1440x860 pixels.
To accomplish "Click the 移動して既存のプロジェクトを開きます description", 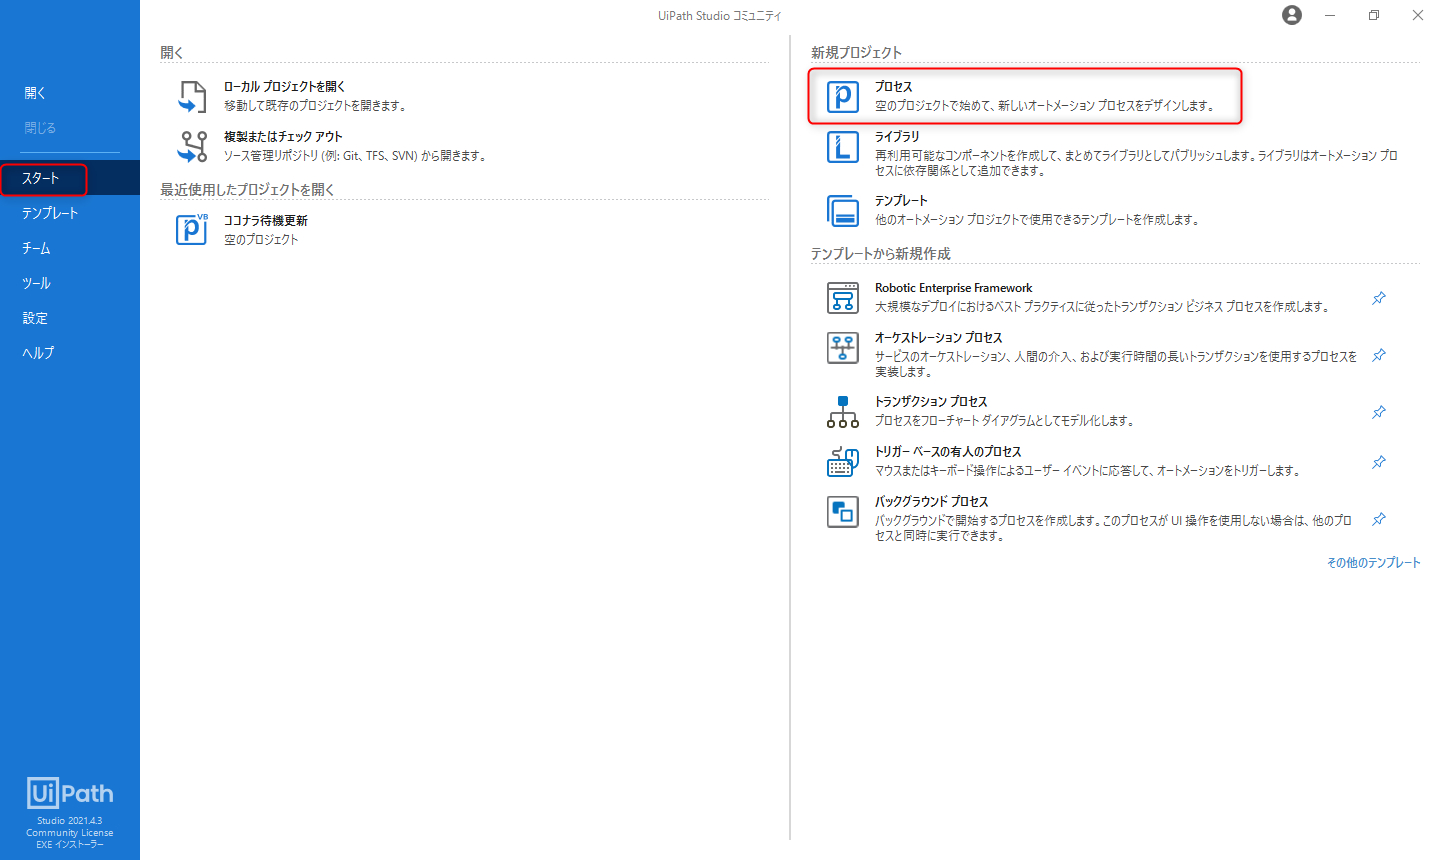I will [315, 106].
